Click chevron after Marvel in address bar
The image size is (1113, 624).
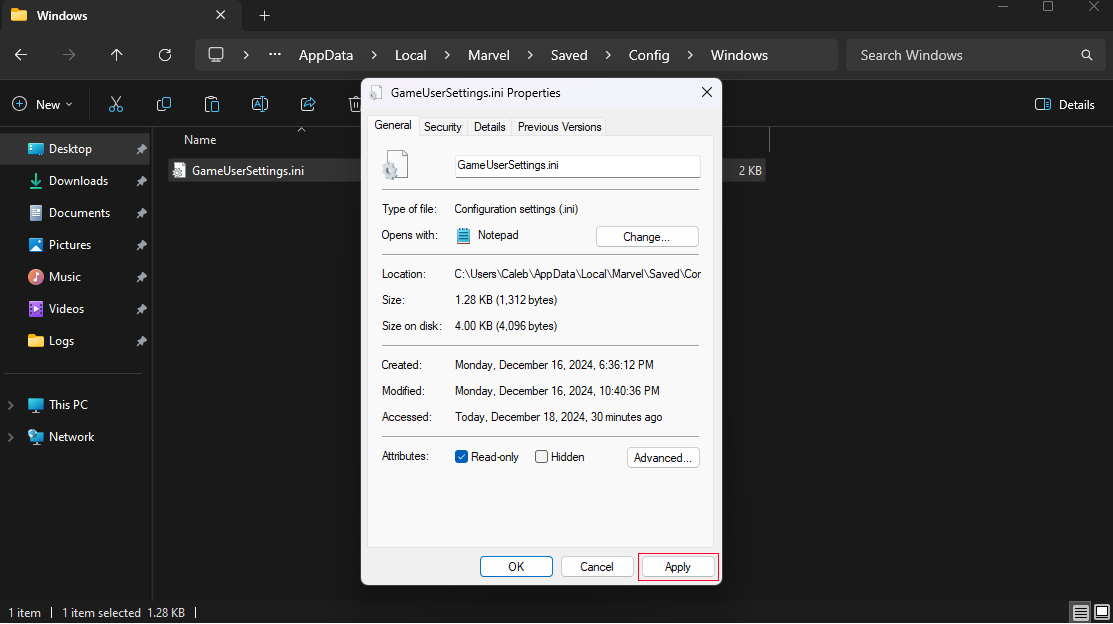530,55
